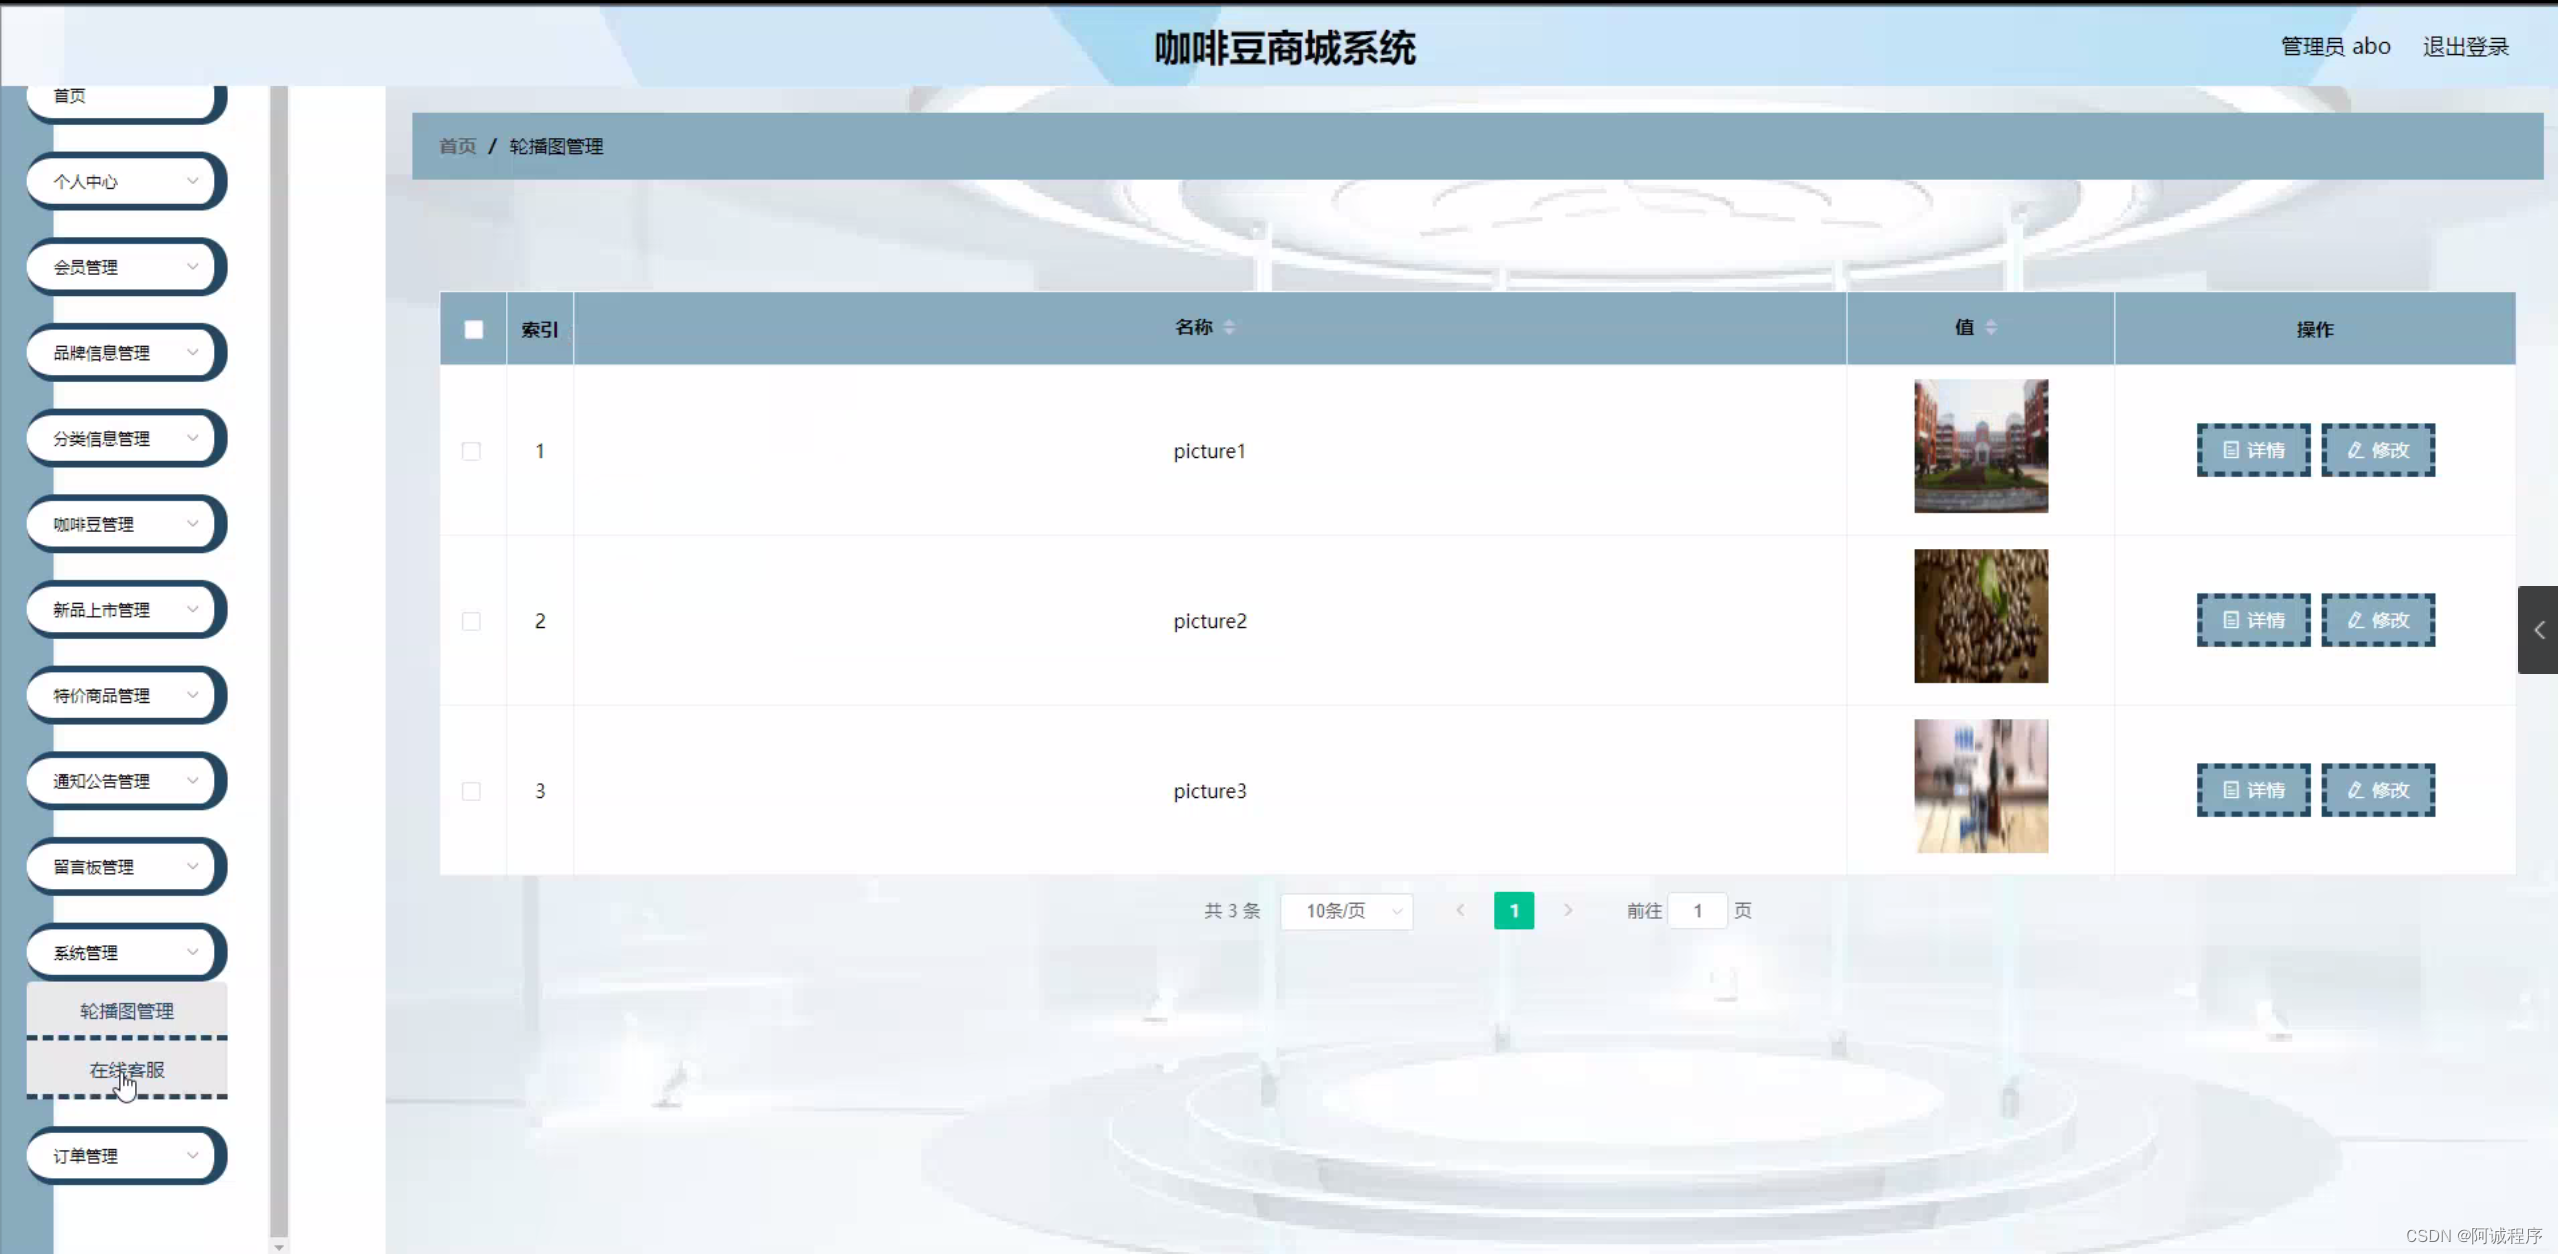Click the coffee beans thumbnail for picture2
The image size is (2558, 1254).
[1980, 616]
